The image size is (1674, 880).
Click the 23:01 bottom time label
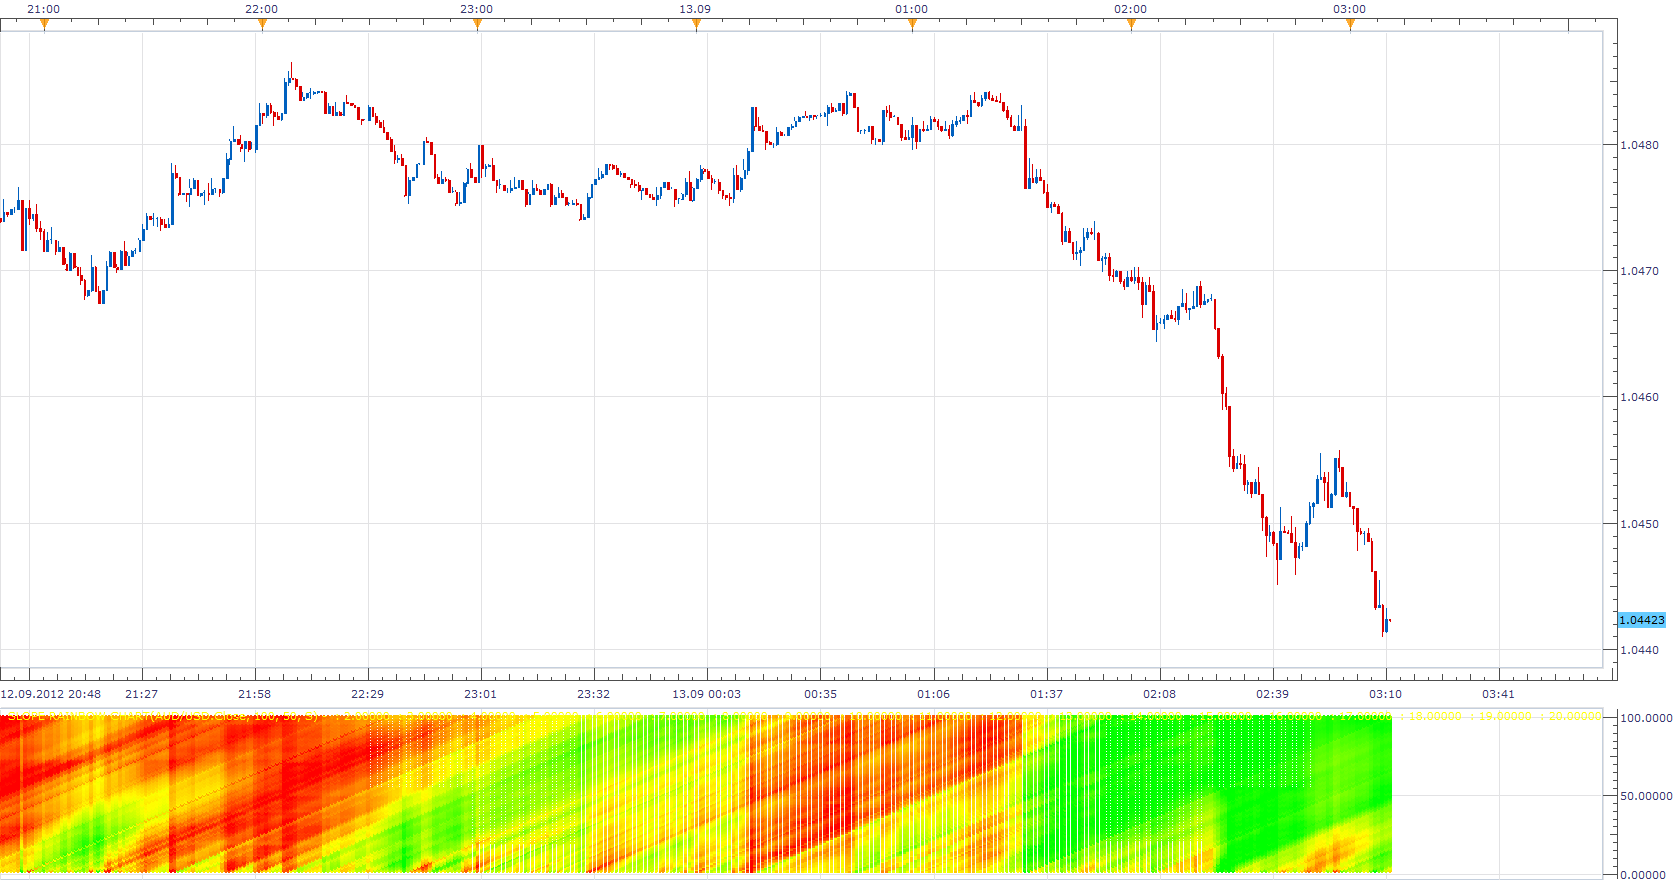click(480, 694)
